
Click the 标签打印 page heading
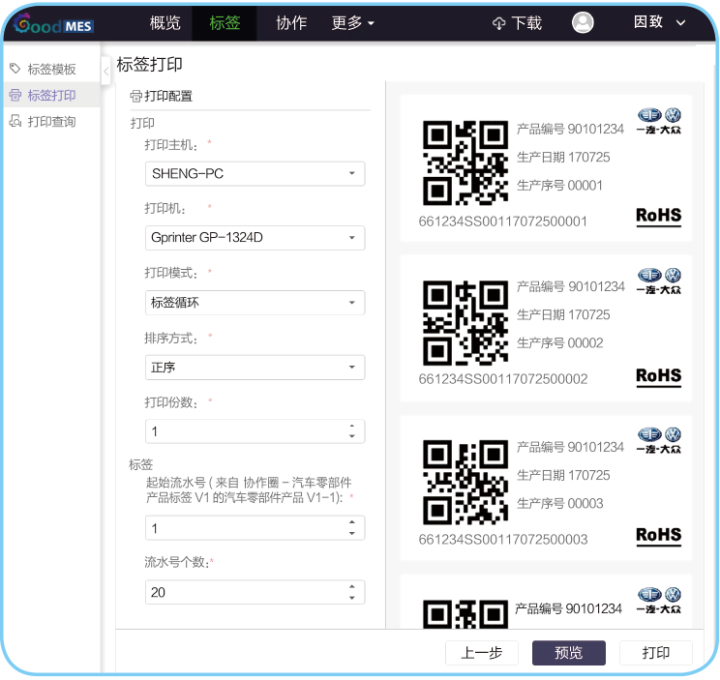coord(150,64)
